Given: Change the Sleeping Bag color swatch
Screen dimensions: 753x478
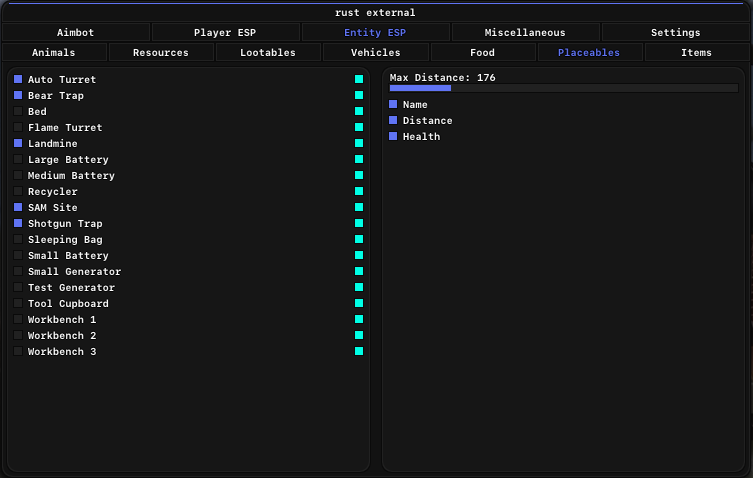Looking at the screenshot, I should 359,239.
